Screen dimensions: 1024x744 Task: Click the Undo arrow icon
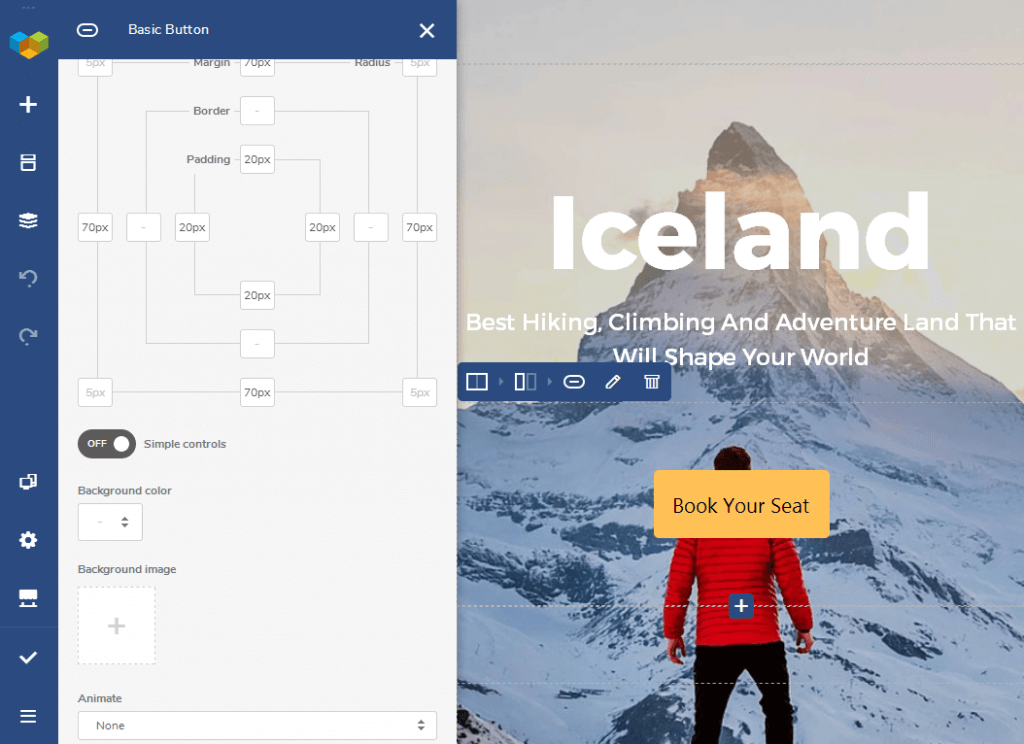click(x=28, y=278)
